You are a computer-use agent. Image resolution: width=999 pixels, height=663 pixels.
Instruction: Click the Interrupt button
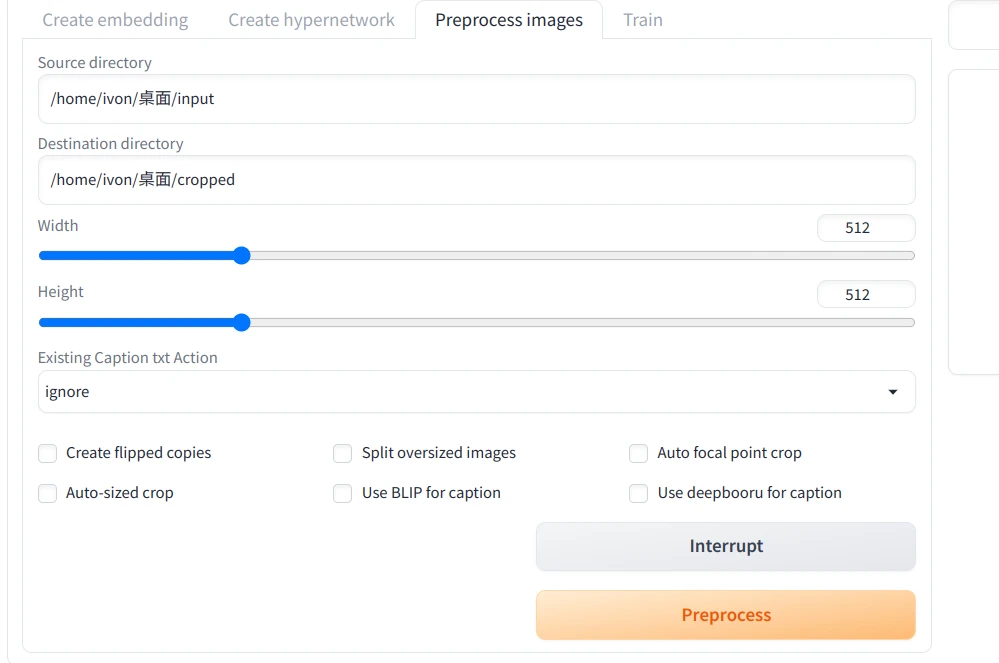725,546
